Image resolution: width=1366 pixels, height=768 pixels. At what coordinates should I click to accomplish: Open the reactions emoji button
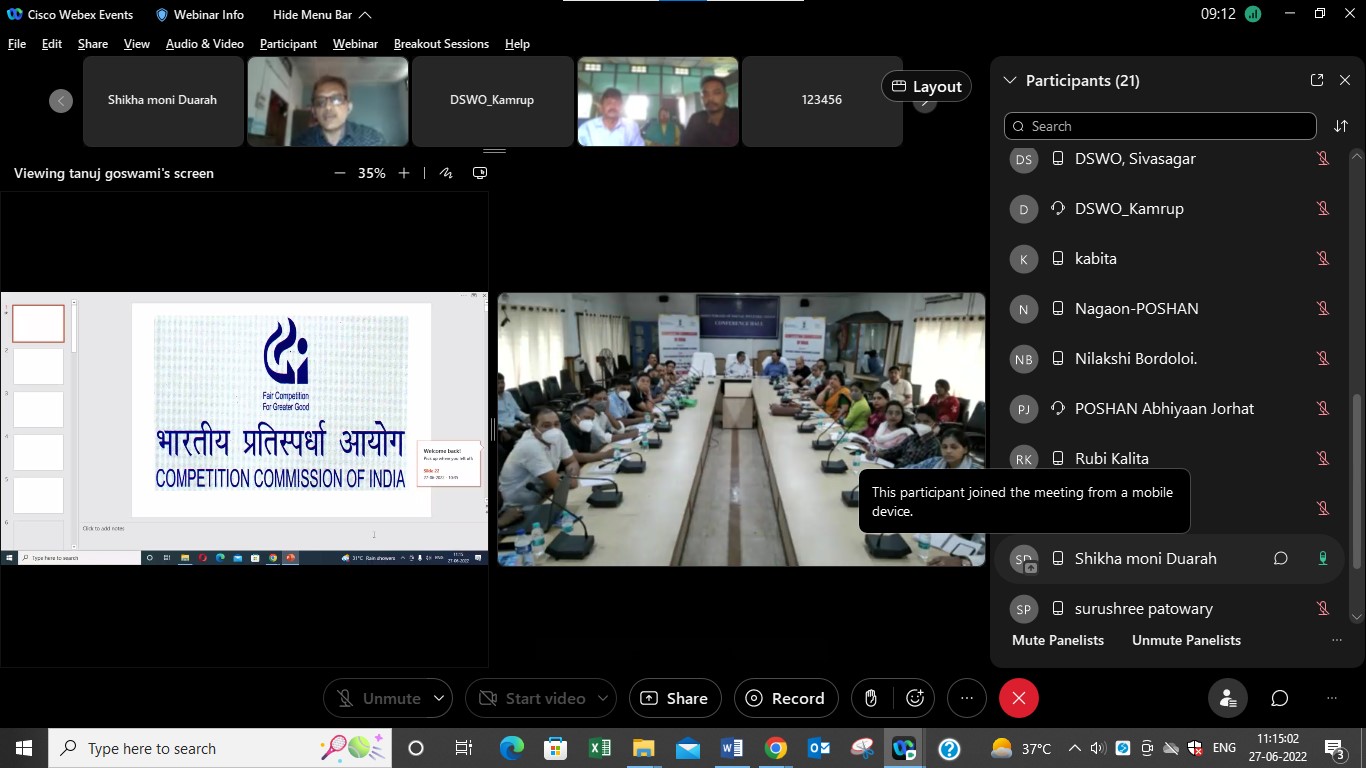click(x=915, y=698)
